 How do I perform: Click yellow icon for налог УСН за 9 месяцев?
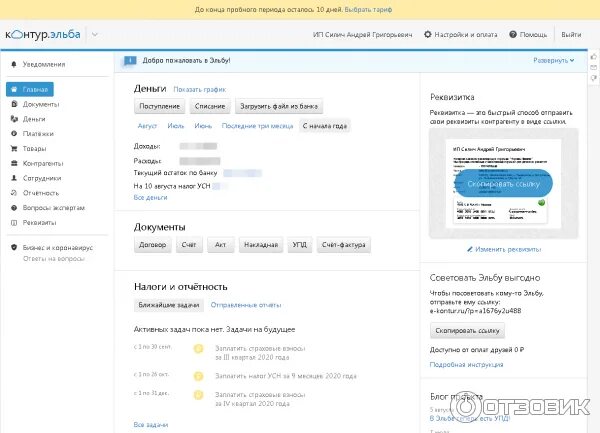pos(199,376)
